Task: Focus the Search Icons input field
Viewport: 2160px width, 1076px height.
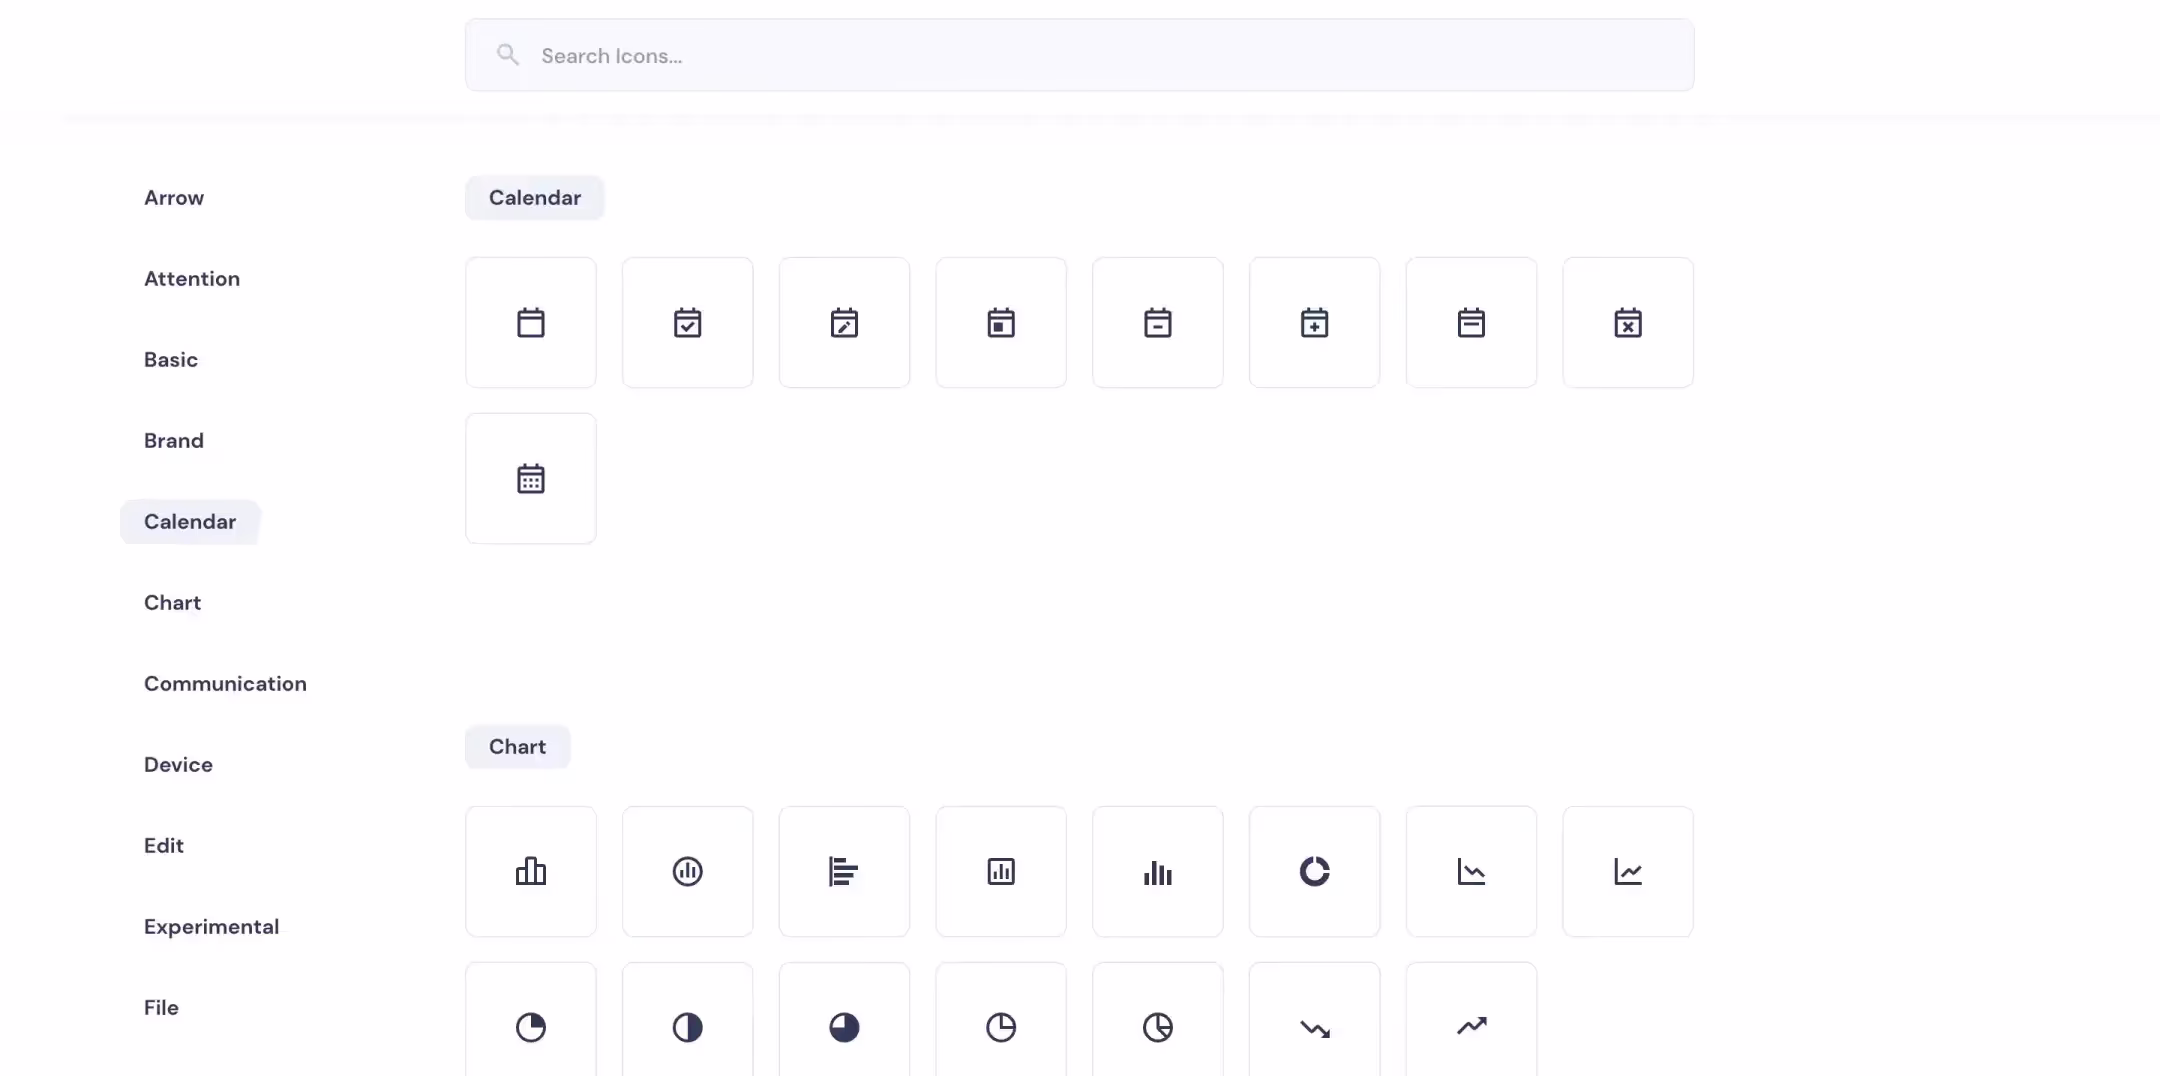Action: pos(1080,56)
